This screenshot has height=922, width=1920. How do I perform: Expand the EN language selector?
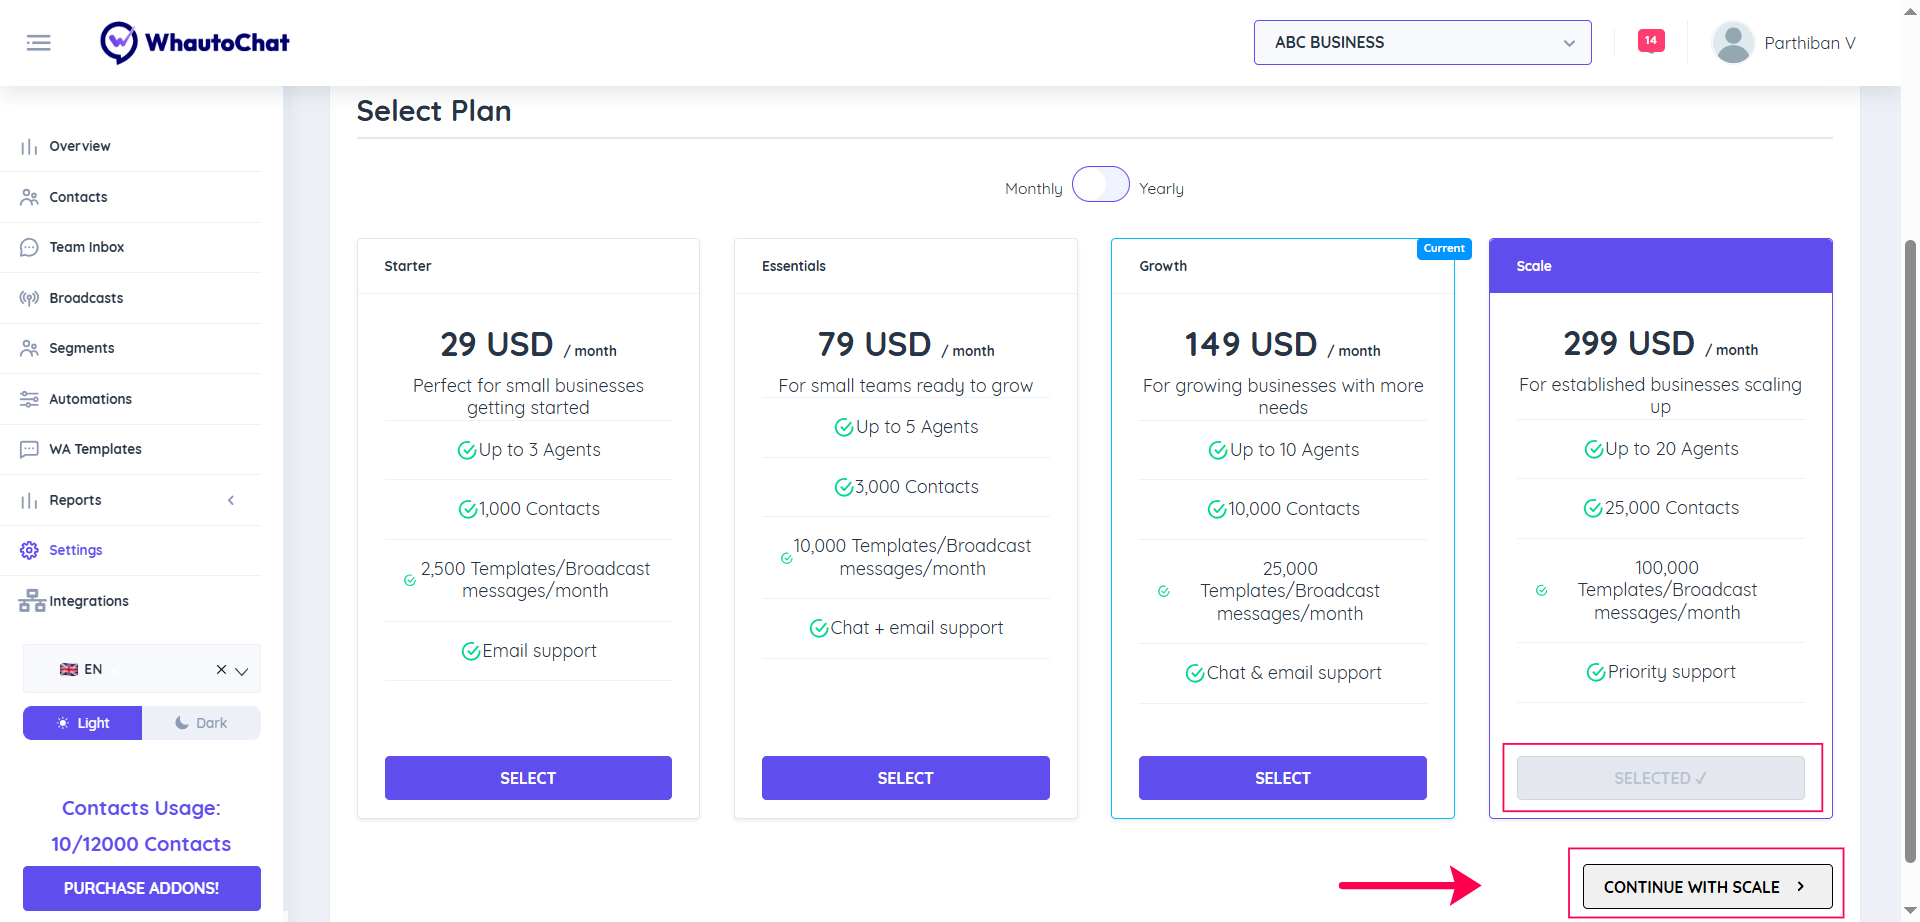(241, 670)
